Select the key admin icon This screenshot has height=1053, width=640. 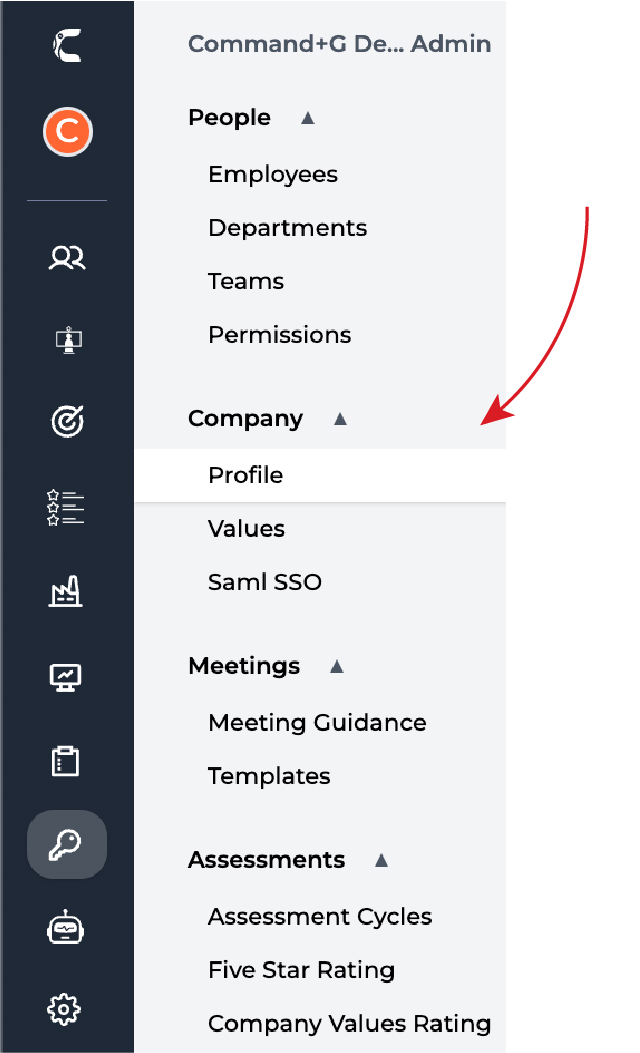pos(67,845)
